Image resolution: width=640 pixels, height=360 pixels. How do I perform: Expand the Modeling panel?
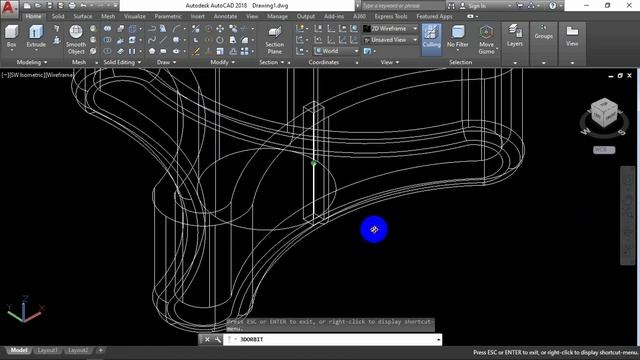[x=32, y=62]
